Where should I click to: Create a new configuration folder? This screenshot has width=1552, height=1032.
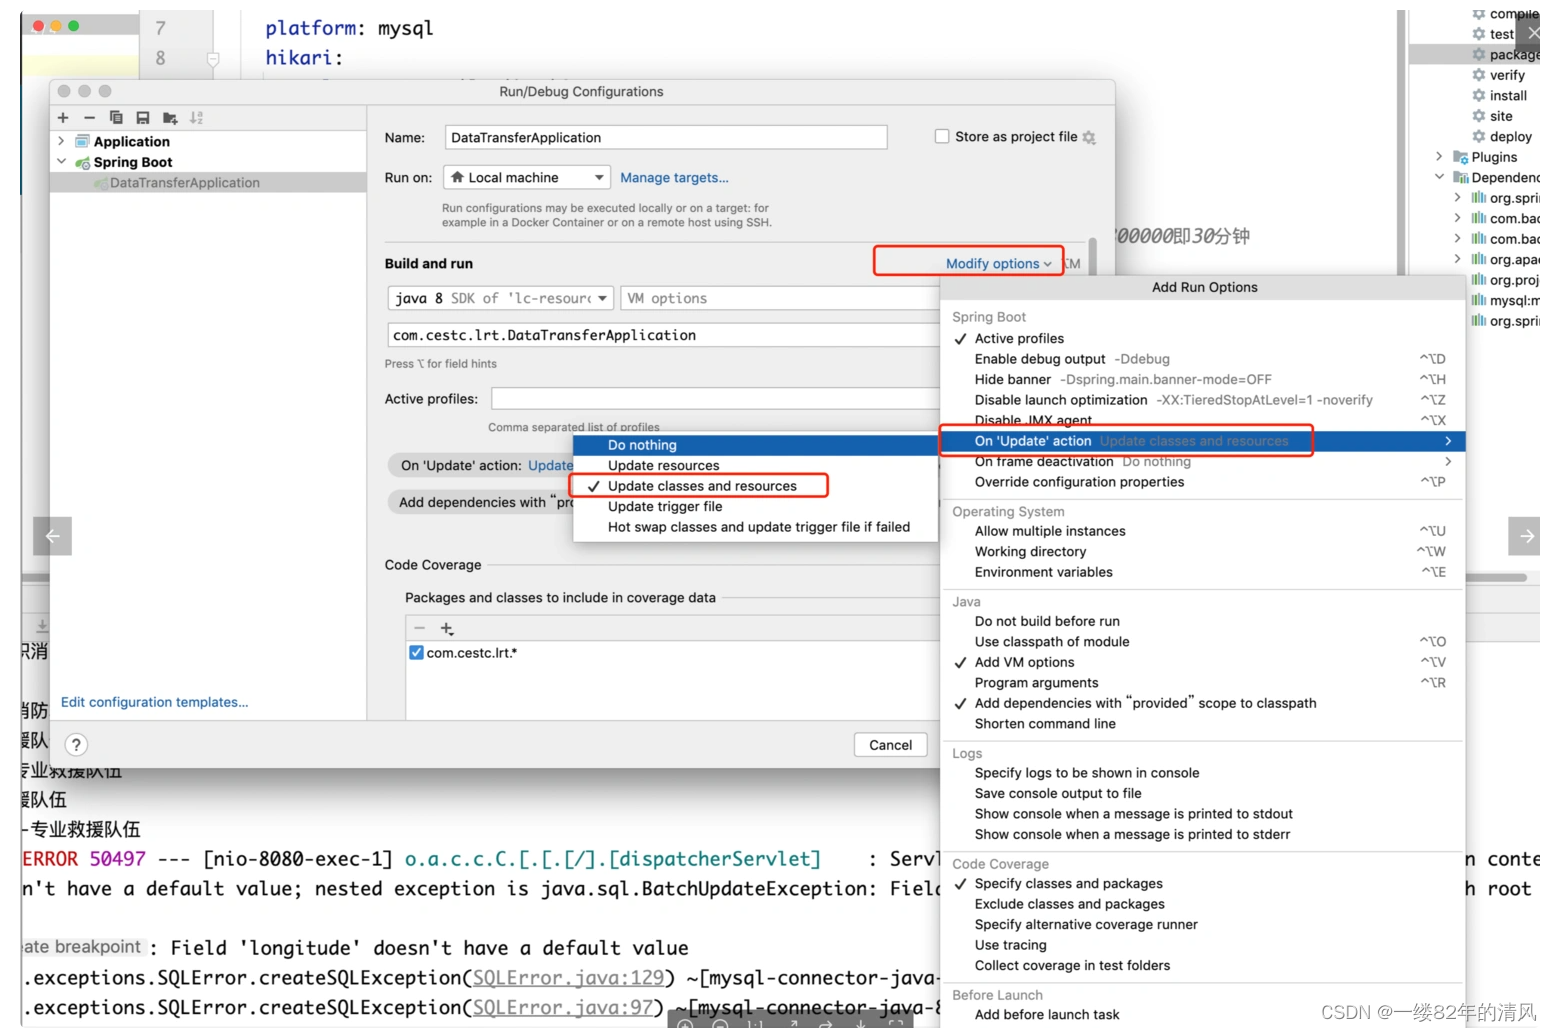click(170, 118)
